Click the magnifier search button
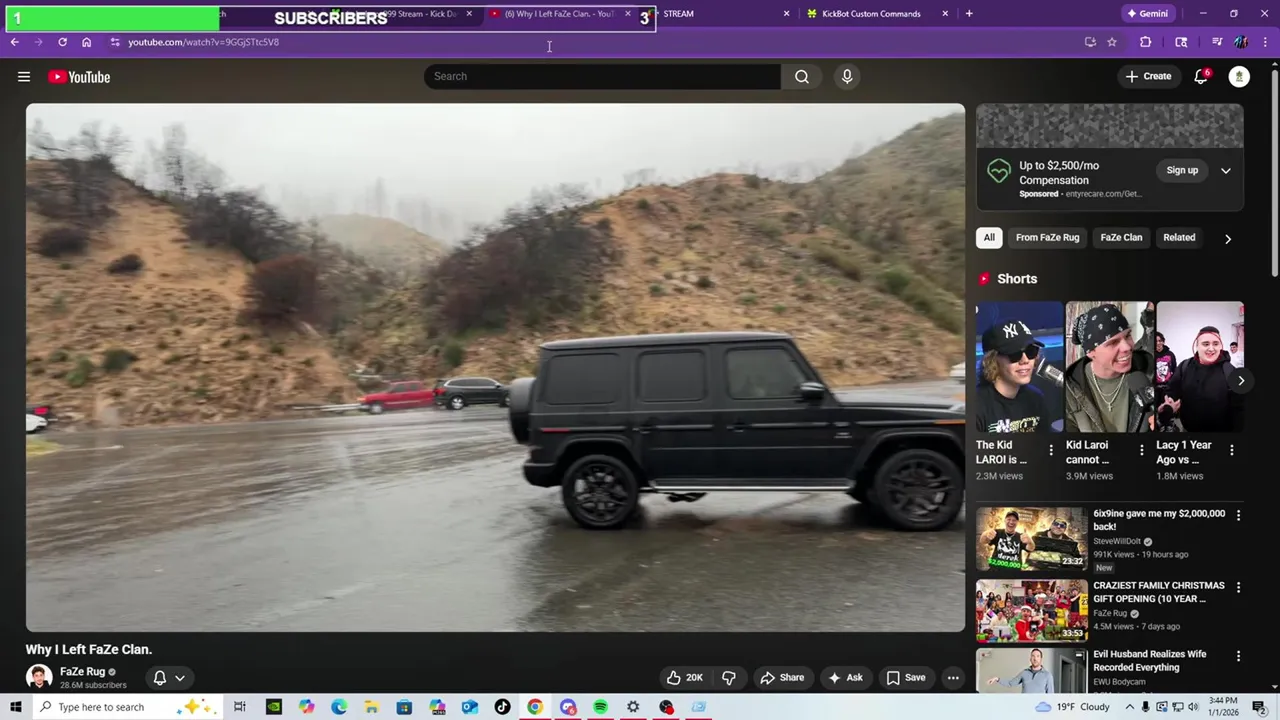 pos(802,76)
